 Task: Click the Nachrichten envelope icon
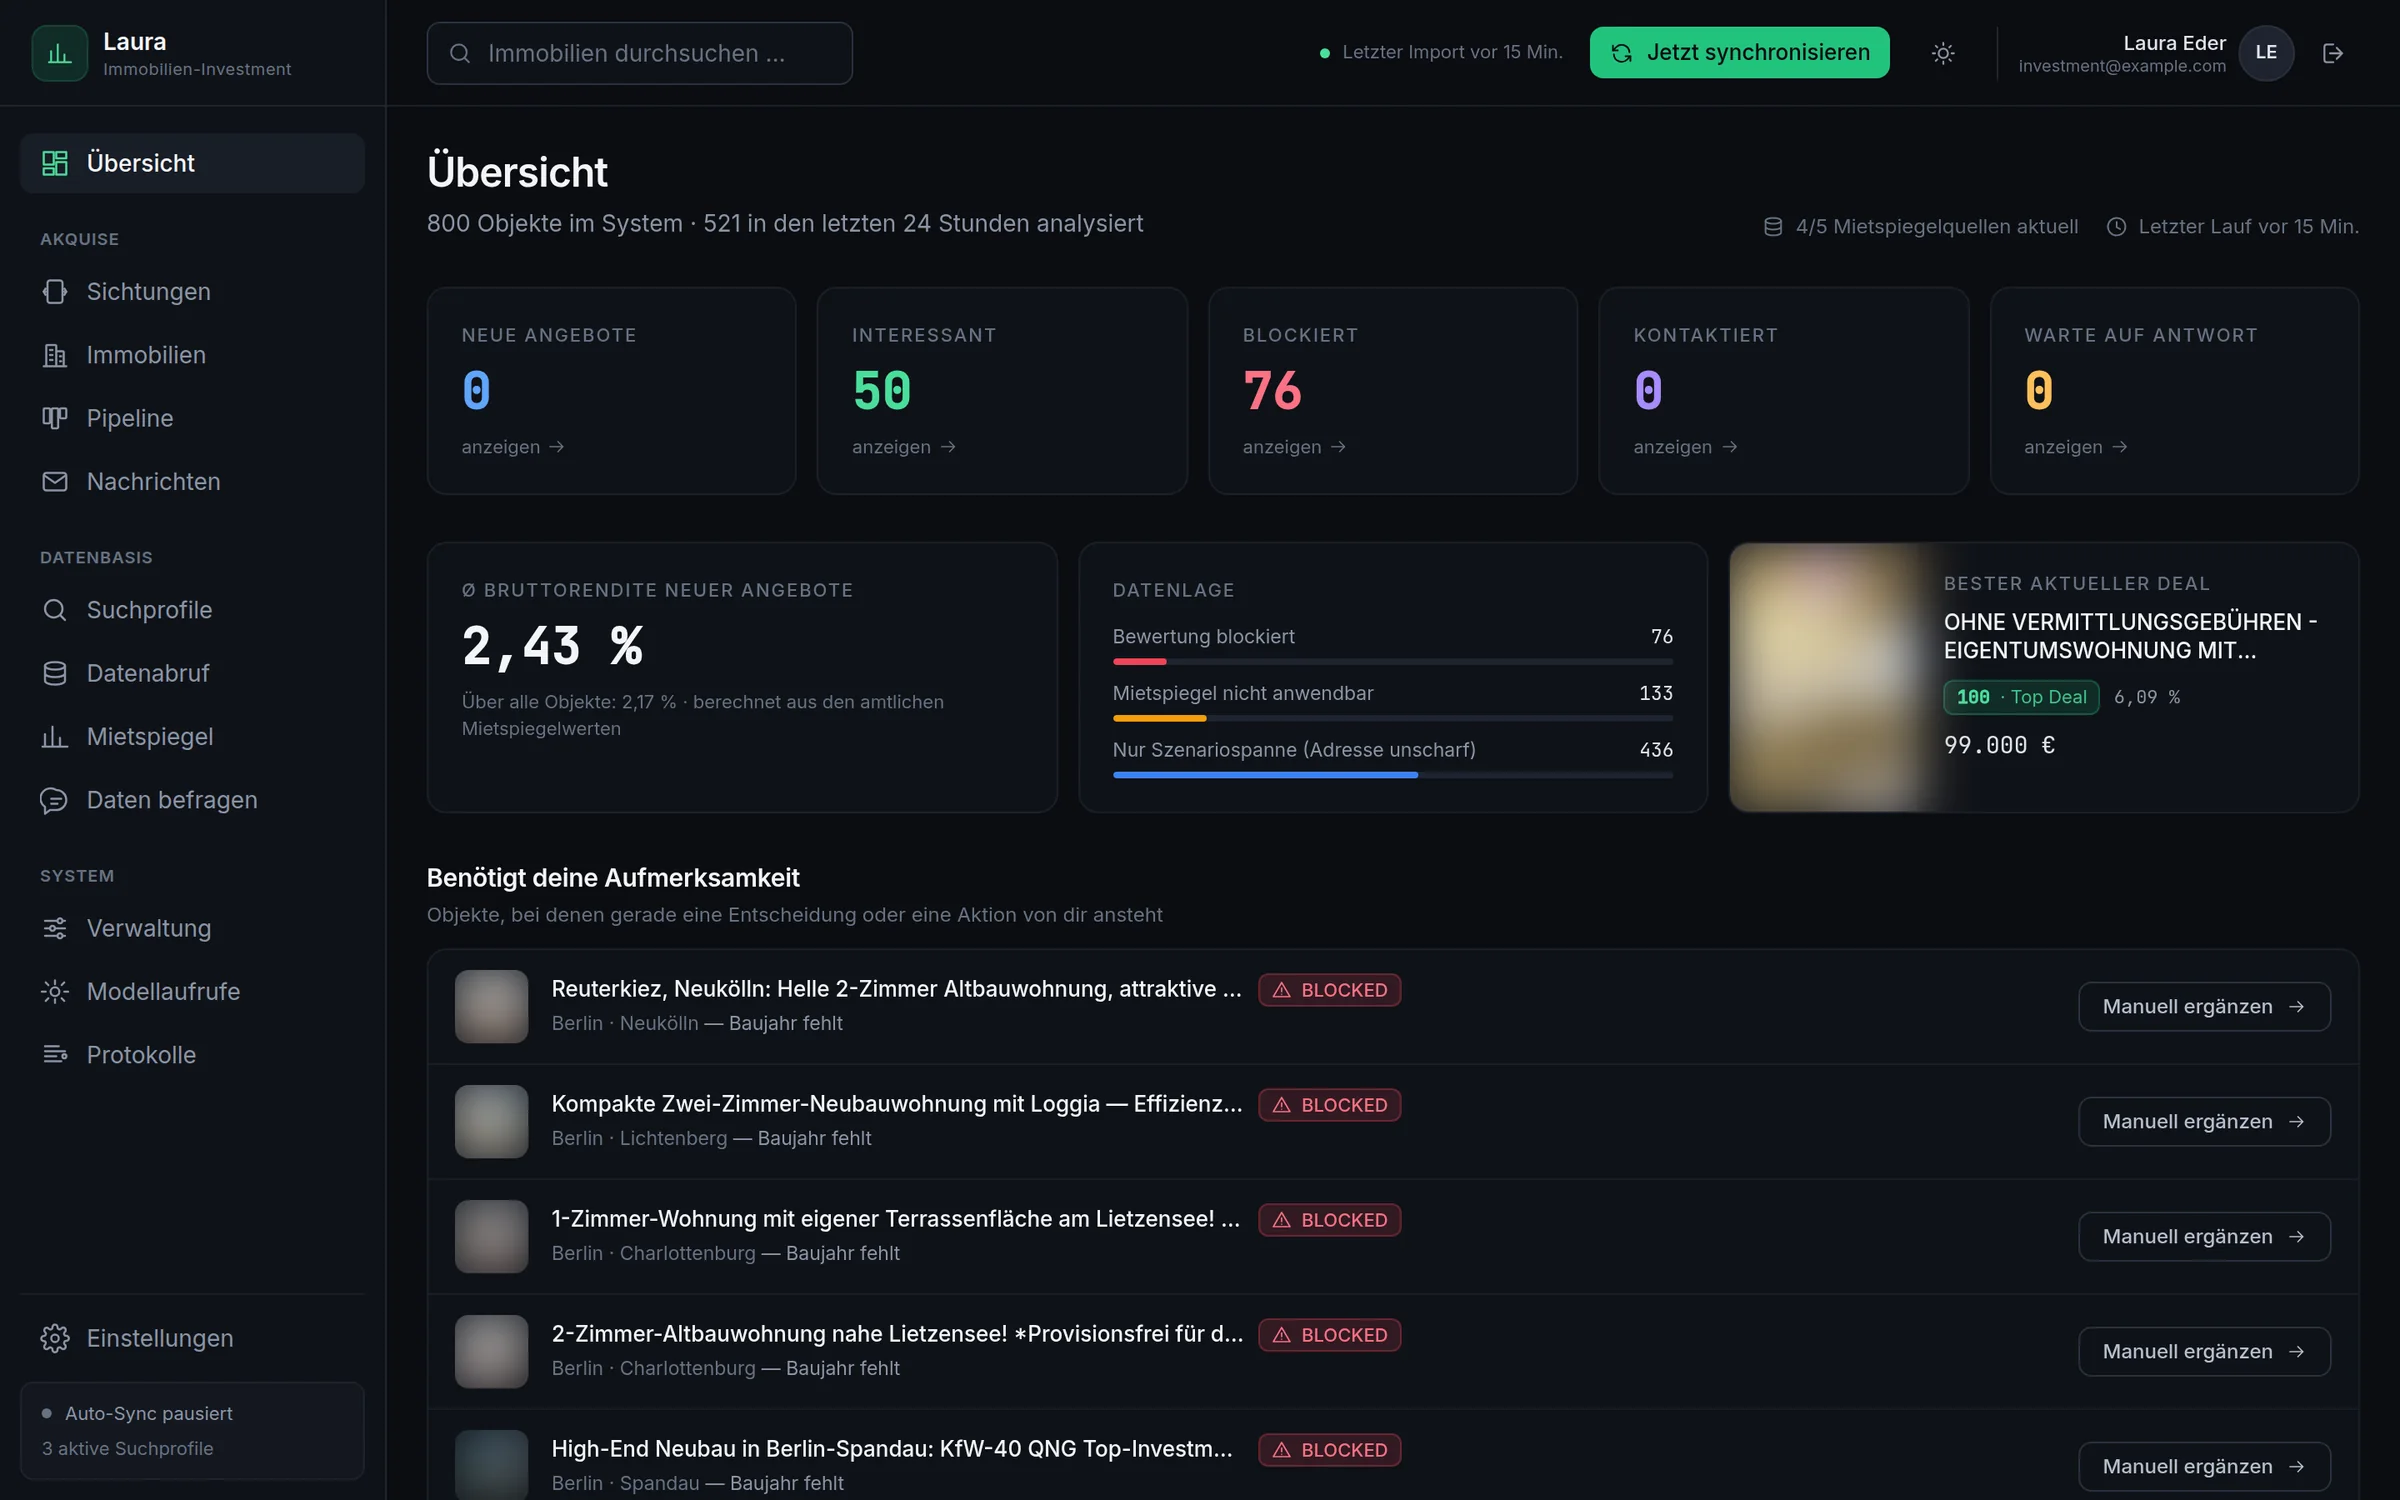(55, 481)
